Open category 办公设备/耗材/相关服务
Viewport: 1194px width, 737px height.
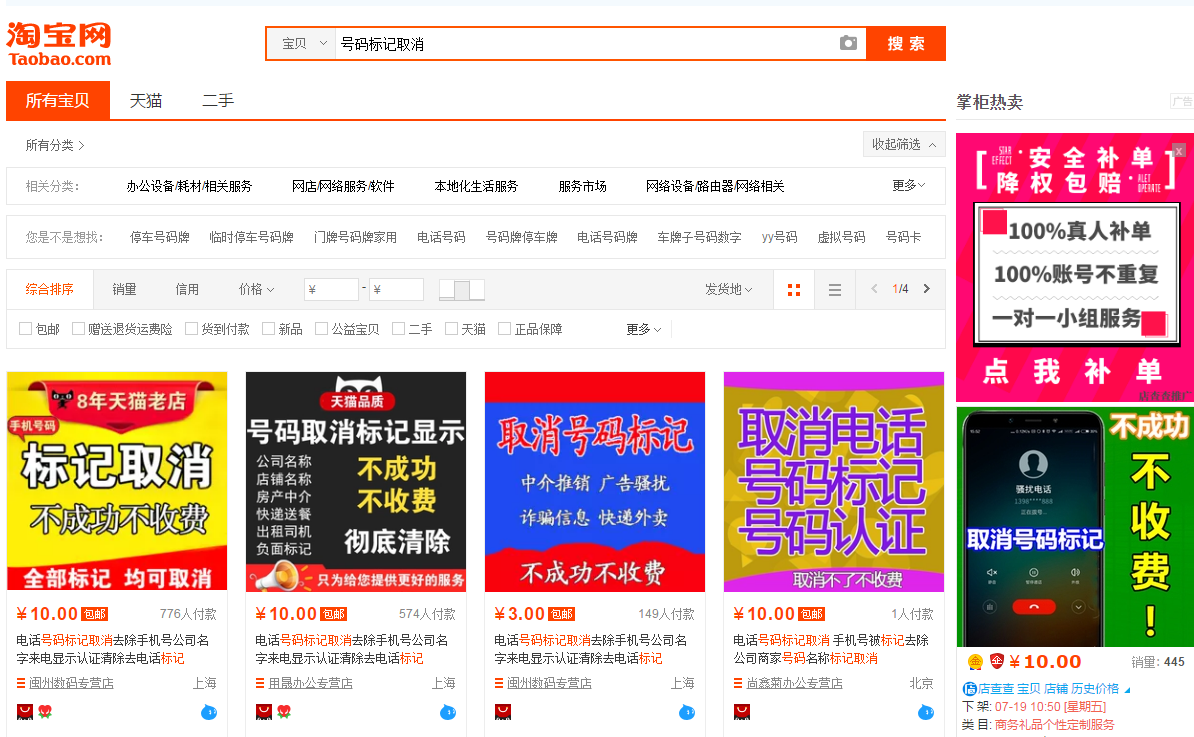coord(189,186)
